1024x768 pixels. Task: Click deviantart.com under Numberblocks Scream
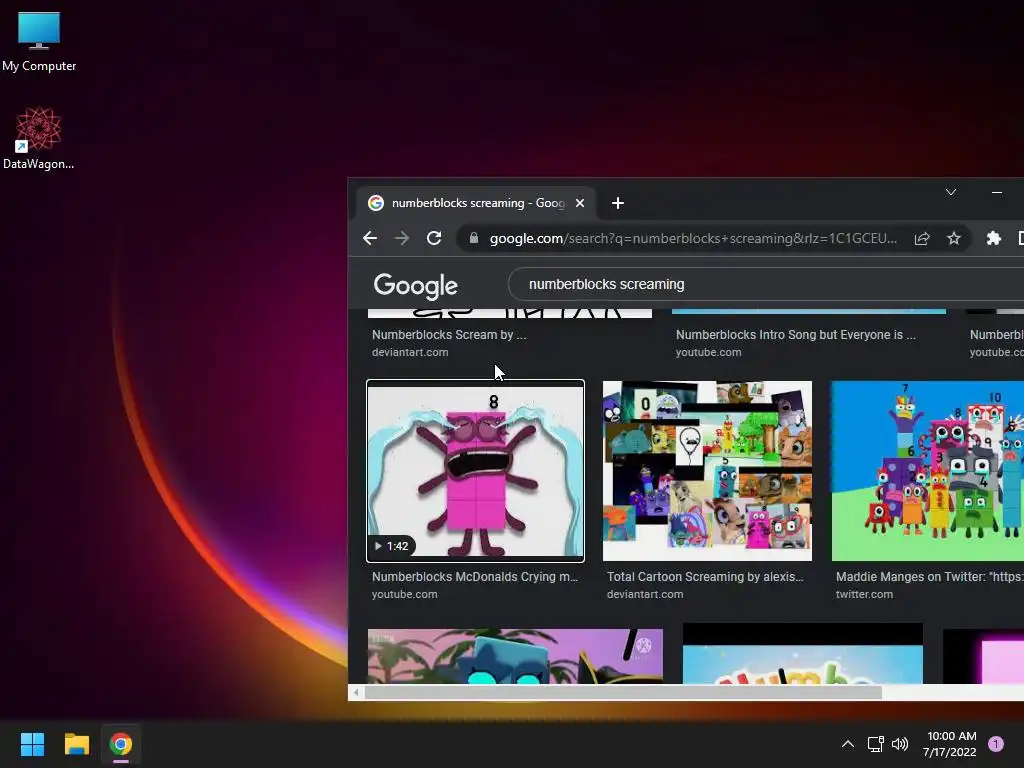(410, 352)
